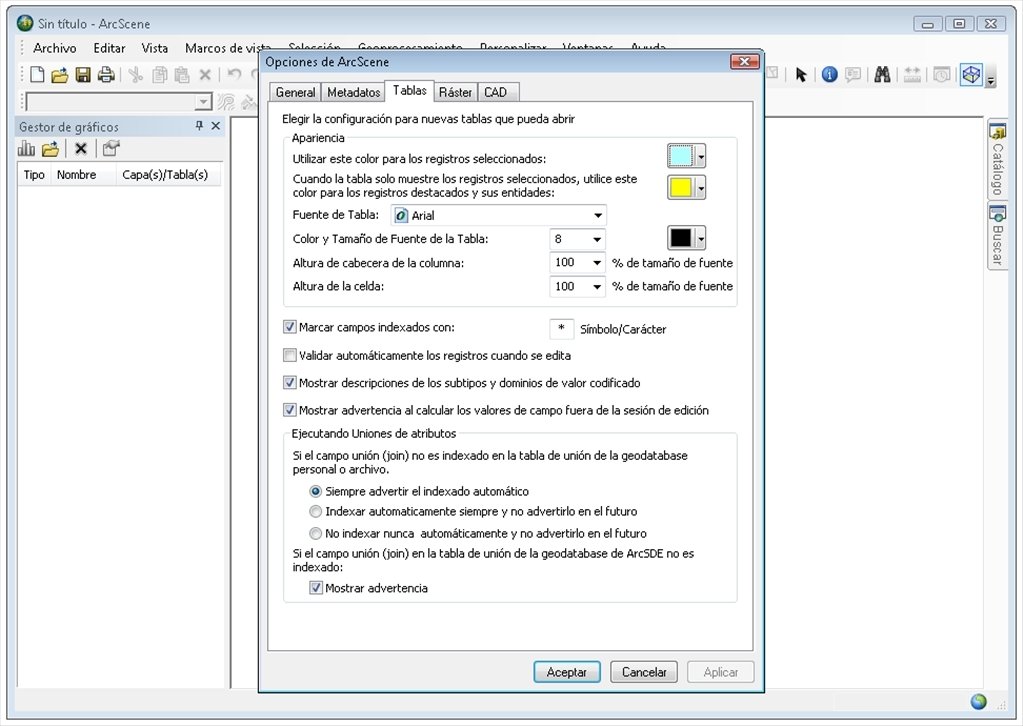This screenshot has width=1023, height=726.
Task: Open the Buscar side panel
Action: [x=997, y=235]
